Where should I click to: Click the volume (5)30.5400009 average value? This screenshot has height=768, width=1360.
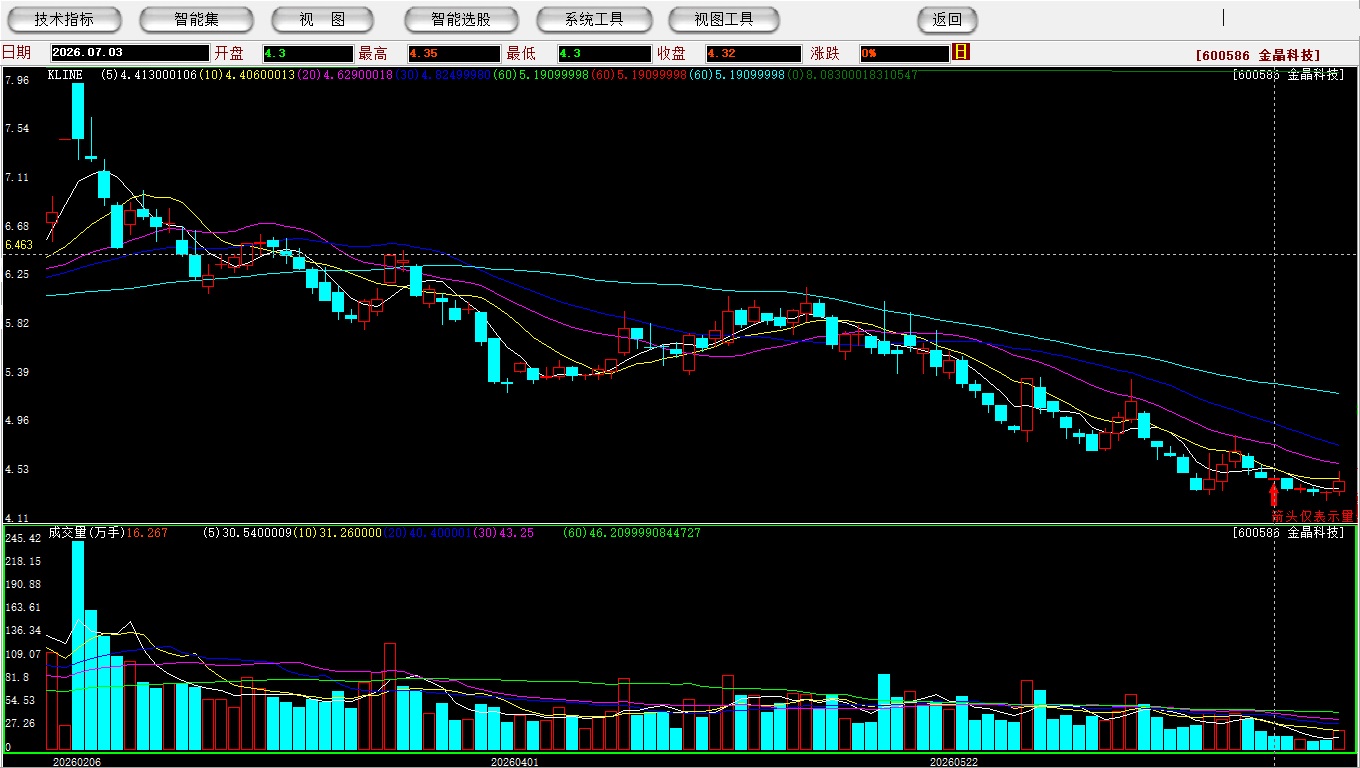point(245,533)
